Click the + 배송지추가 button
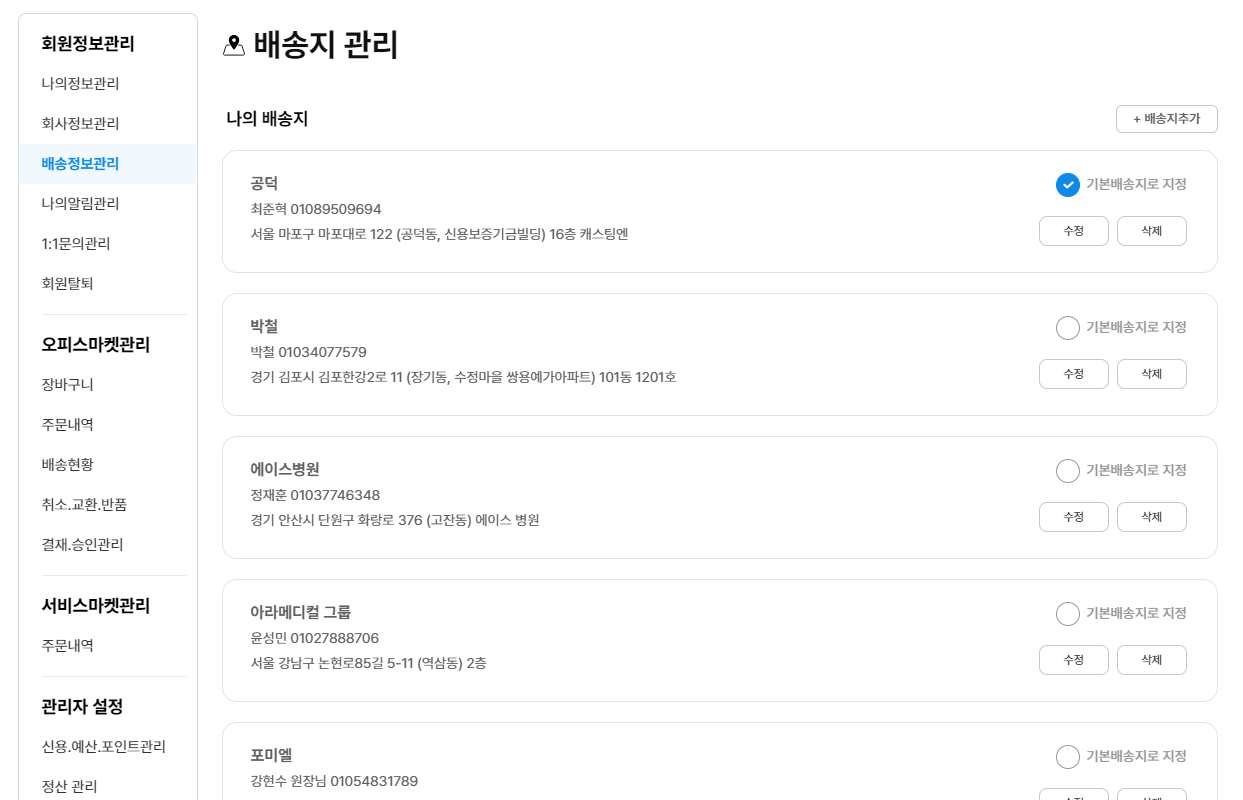This screenshot has height=800, width=1243. 1166,119
